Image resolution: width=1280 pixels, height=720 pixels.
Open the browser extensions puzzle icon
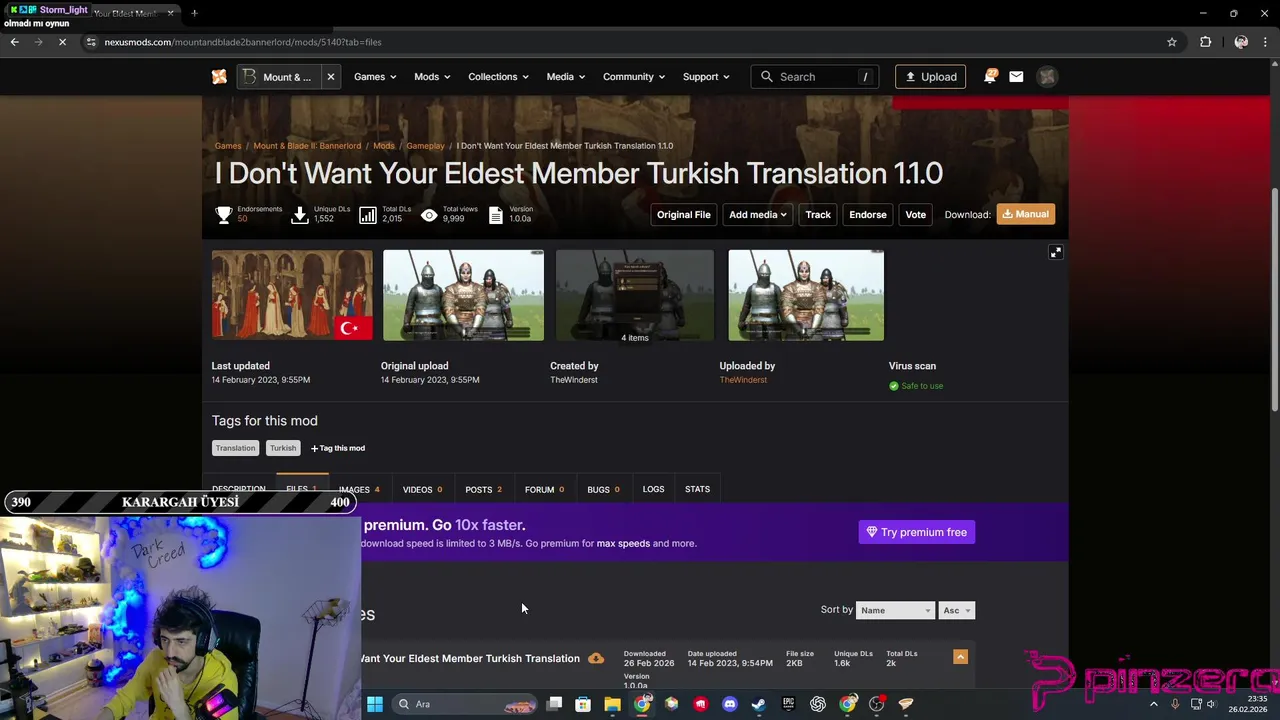tap(1205, 42)
